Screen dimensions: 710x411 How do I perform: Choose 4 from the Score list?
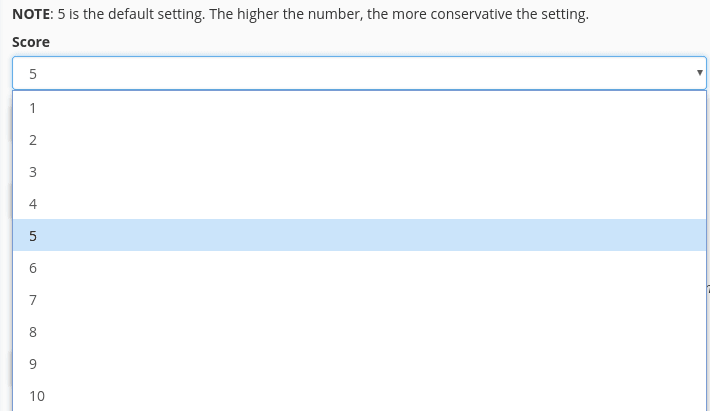coord(359,204)
